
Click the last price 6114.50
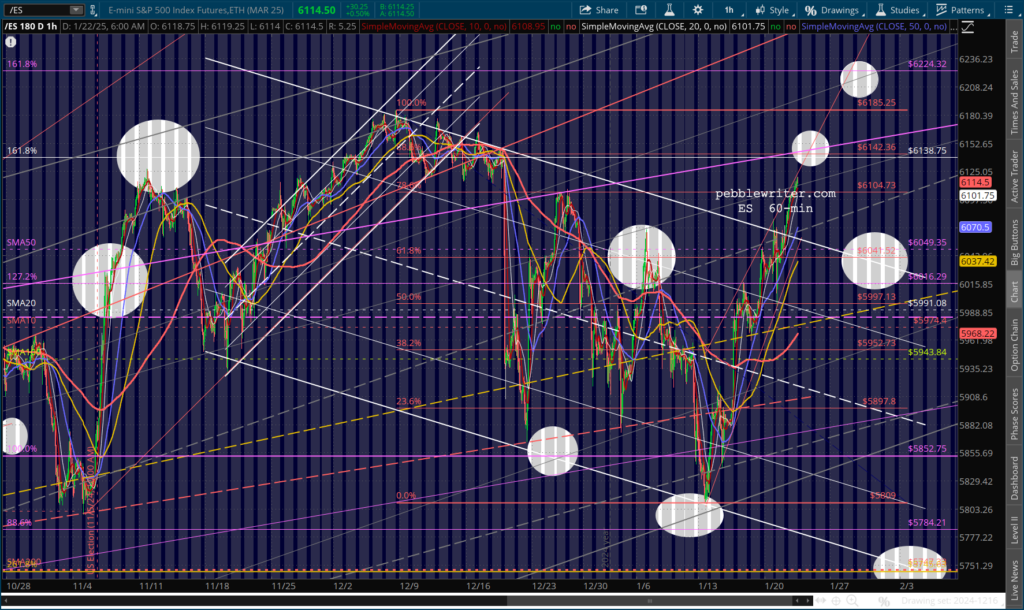317,10
